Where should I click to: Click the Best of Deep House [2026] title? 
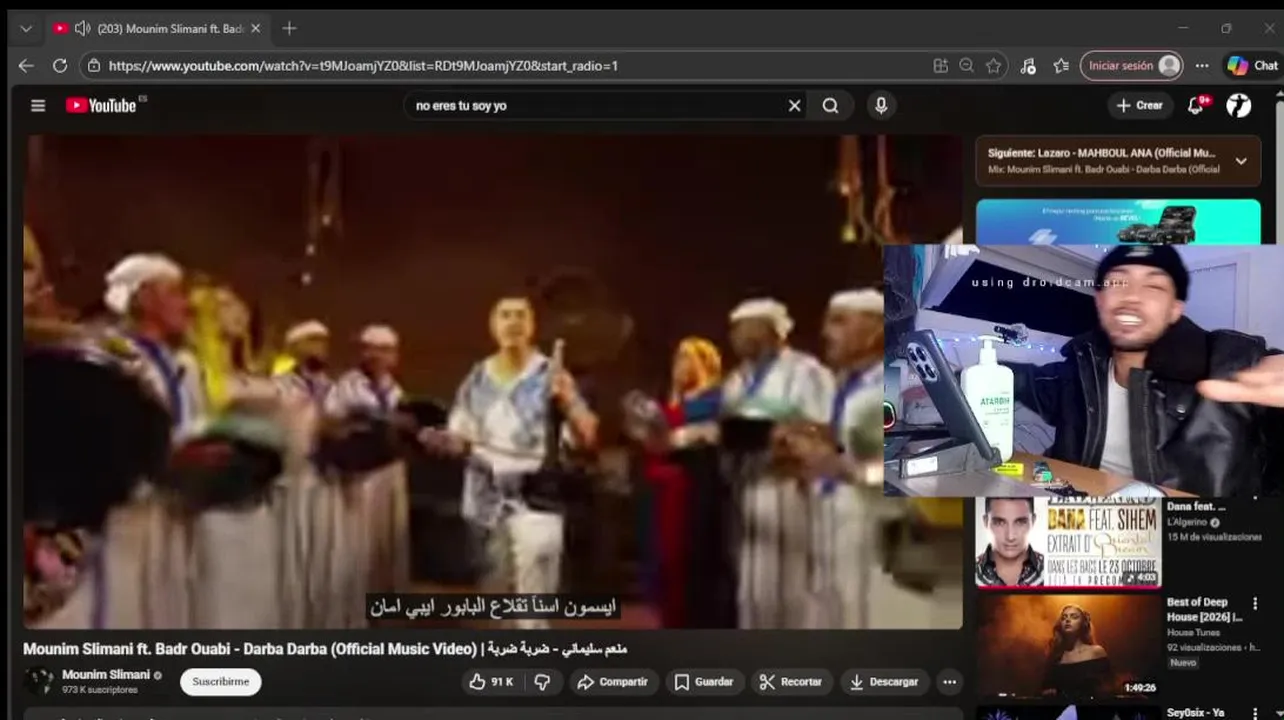[1204, 609]
